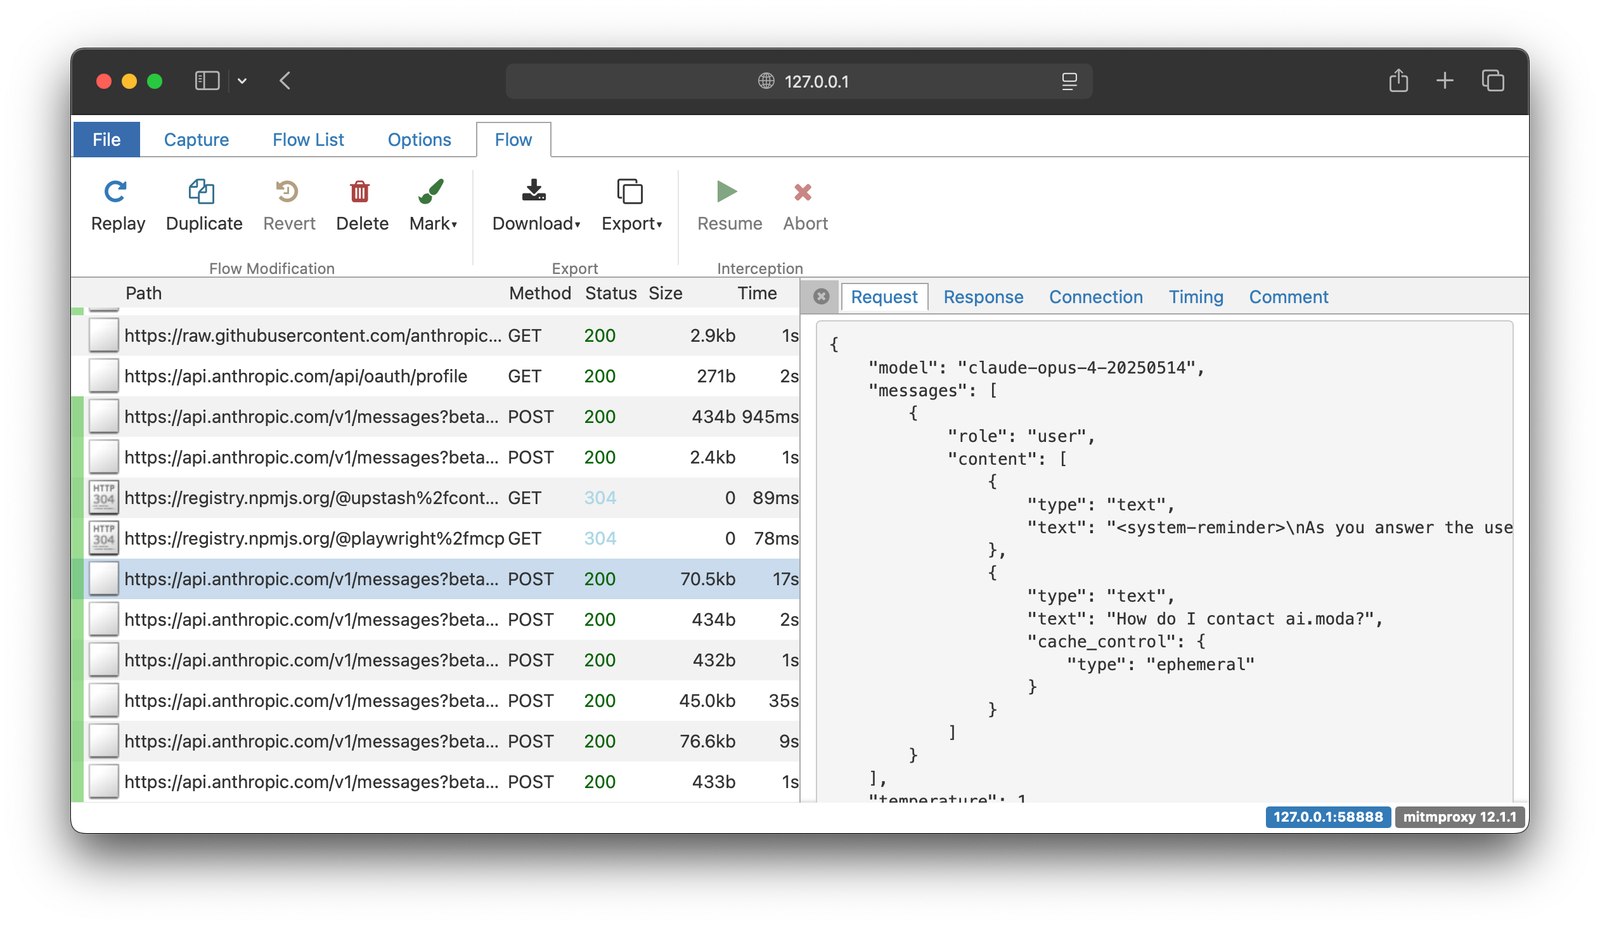Open the Export format dropdown

click(658, 225)
